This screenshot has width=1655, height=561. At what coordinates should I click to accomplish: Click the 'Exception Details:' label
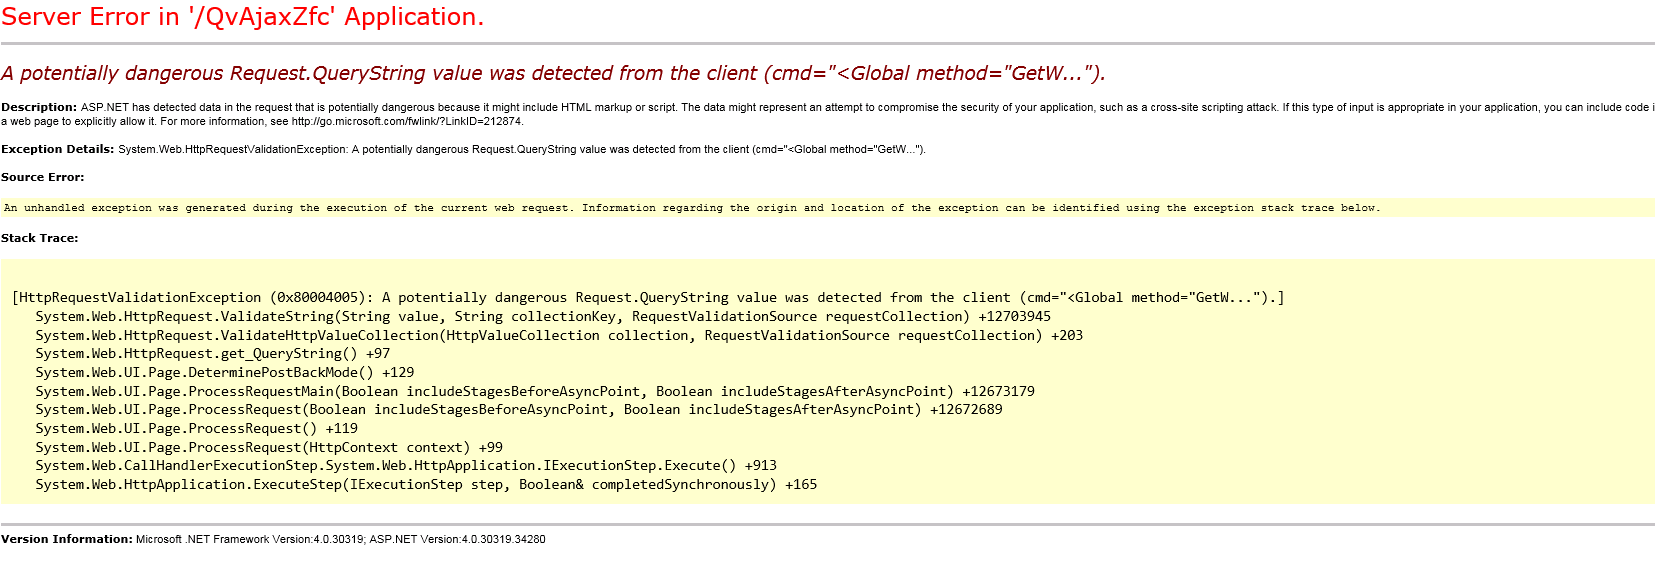tap(57, 149)
